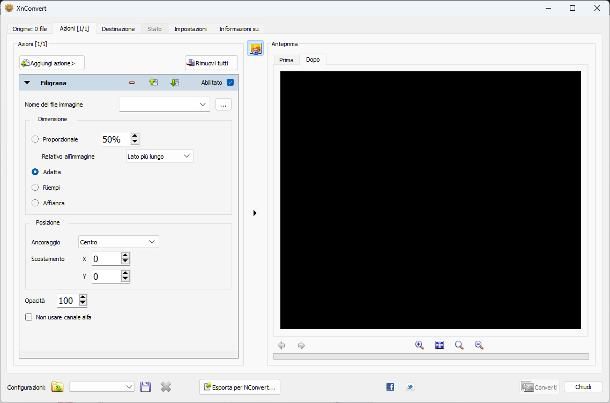
Task: Collapse the Filigrana action section
Action: 27,83
